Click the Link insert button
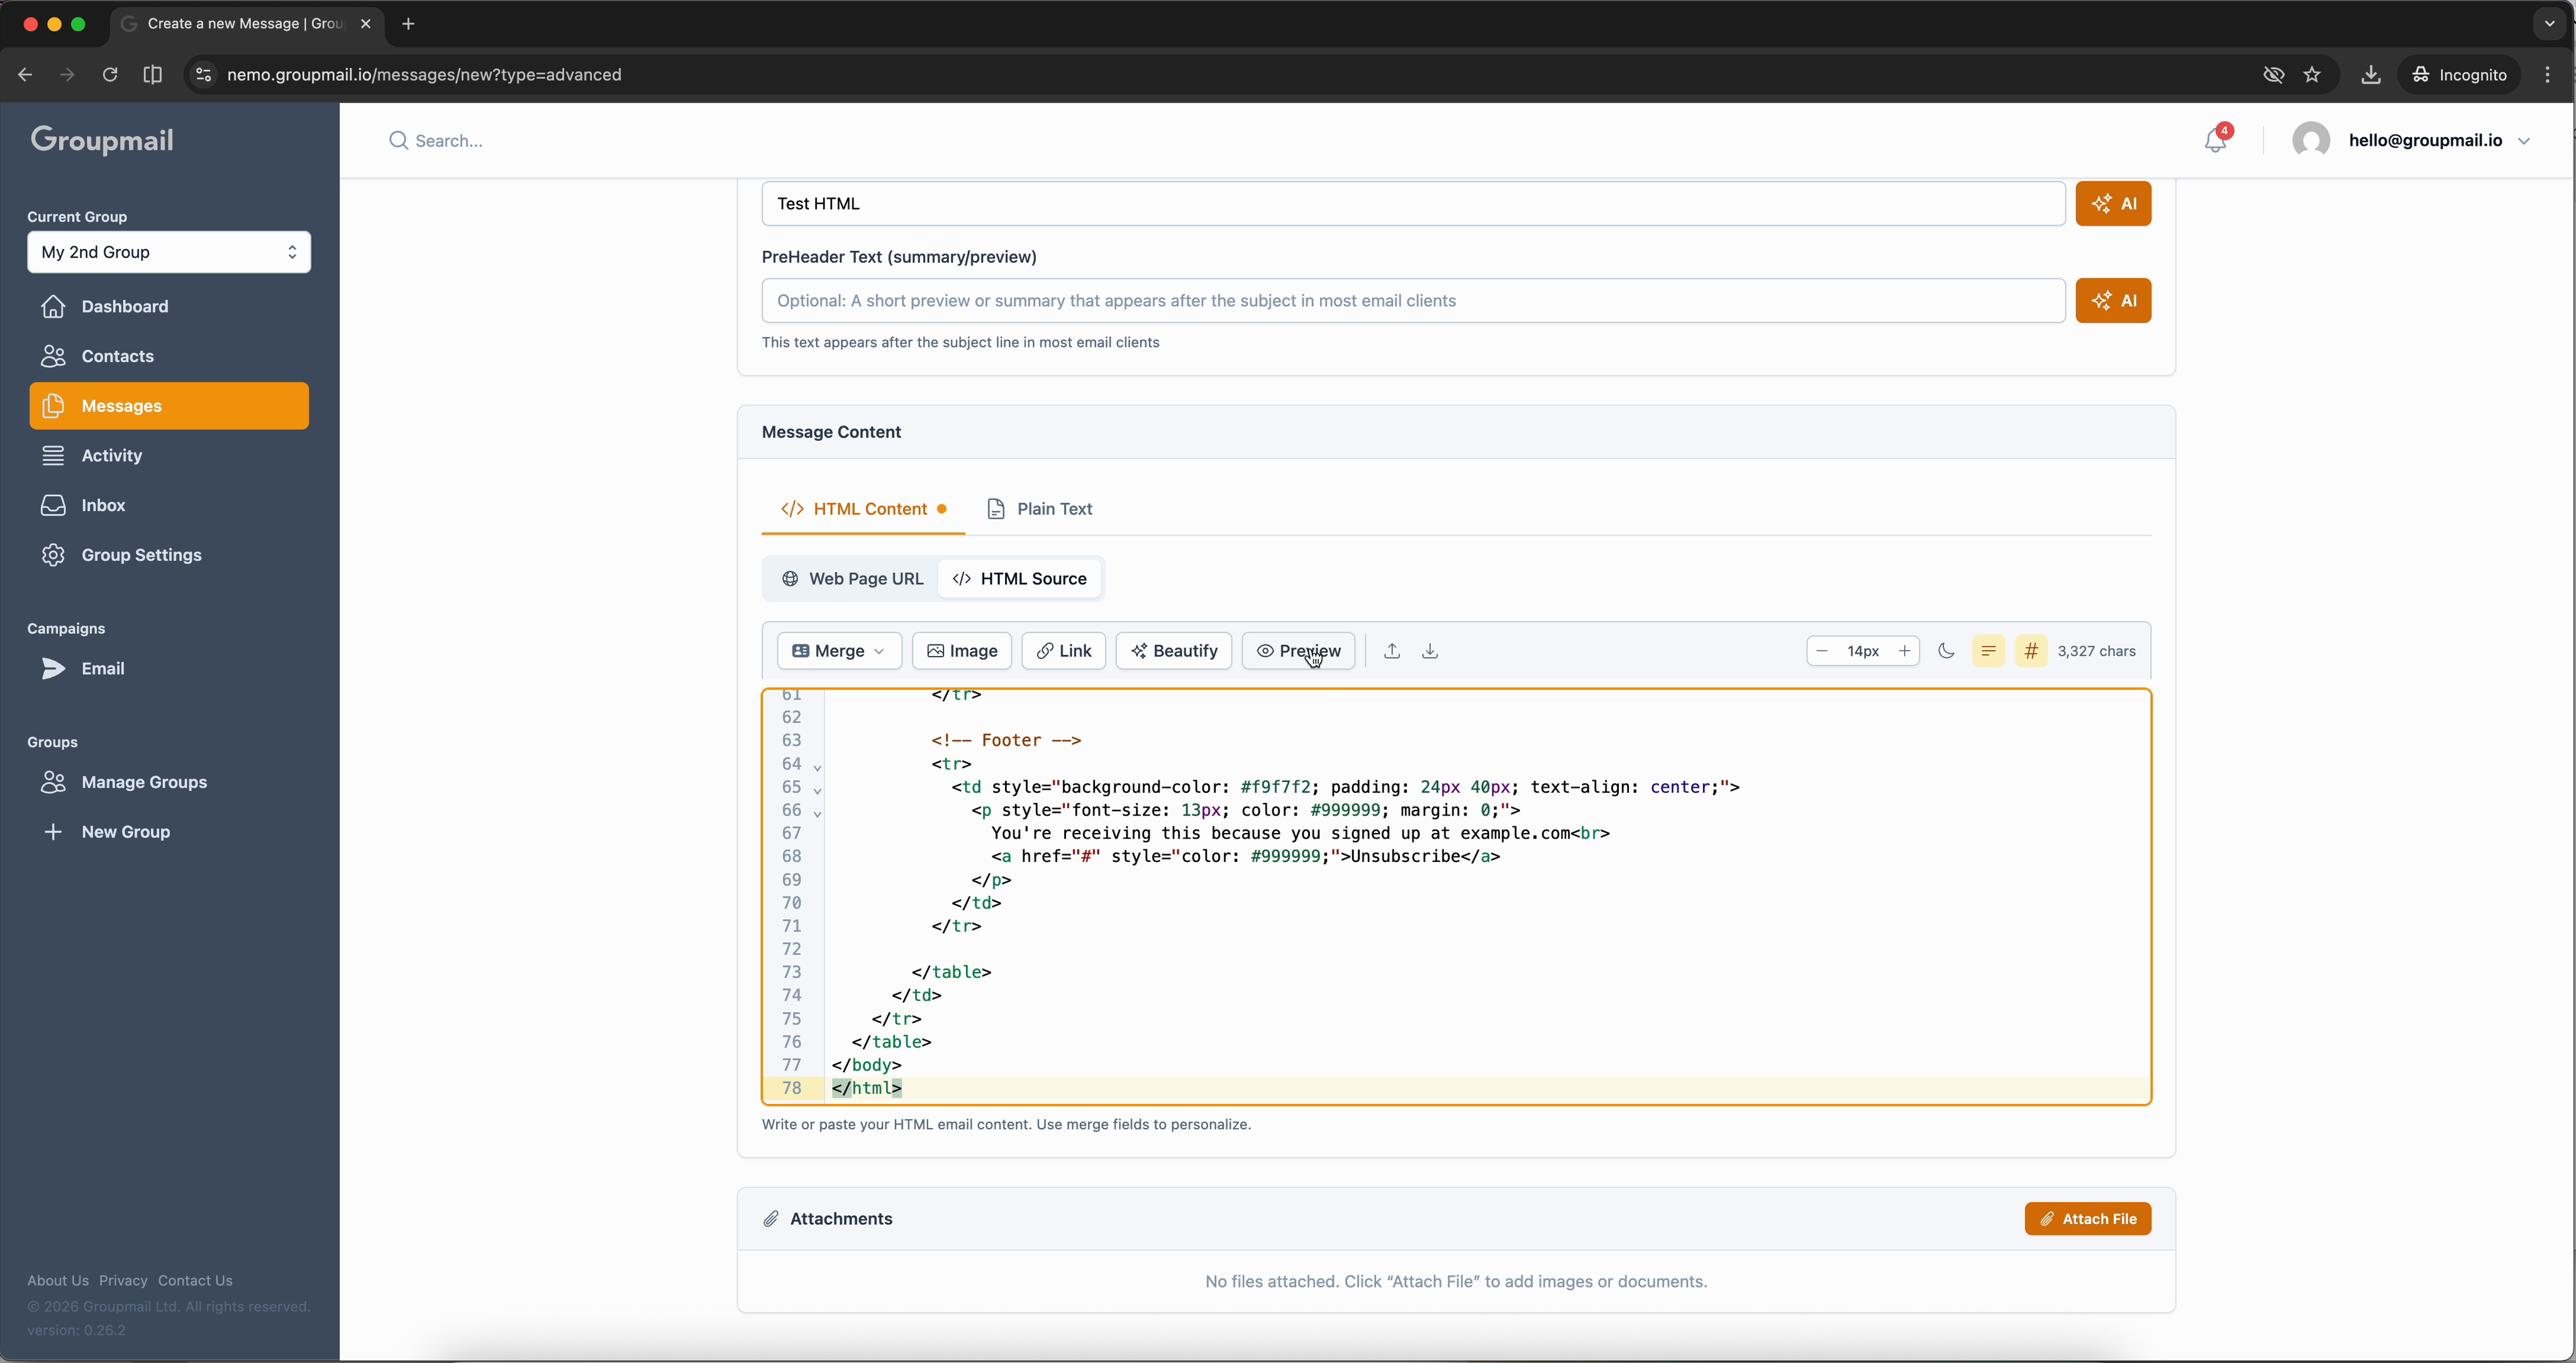The height and width of the screenshot is (1363, 2576). [x=1063, y=651]
